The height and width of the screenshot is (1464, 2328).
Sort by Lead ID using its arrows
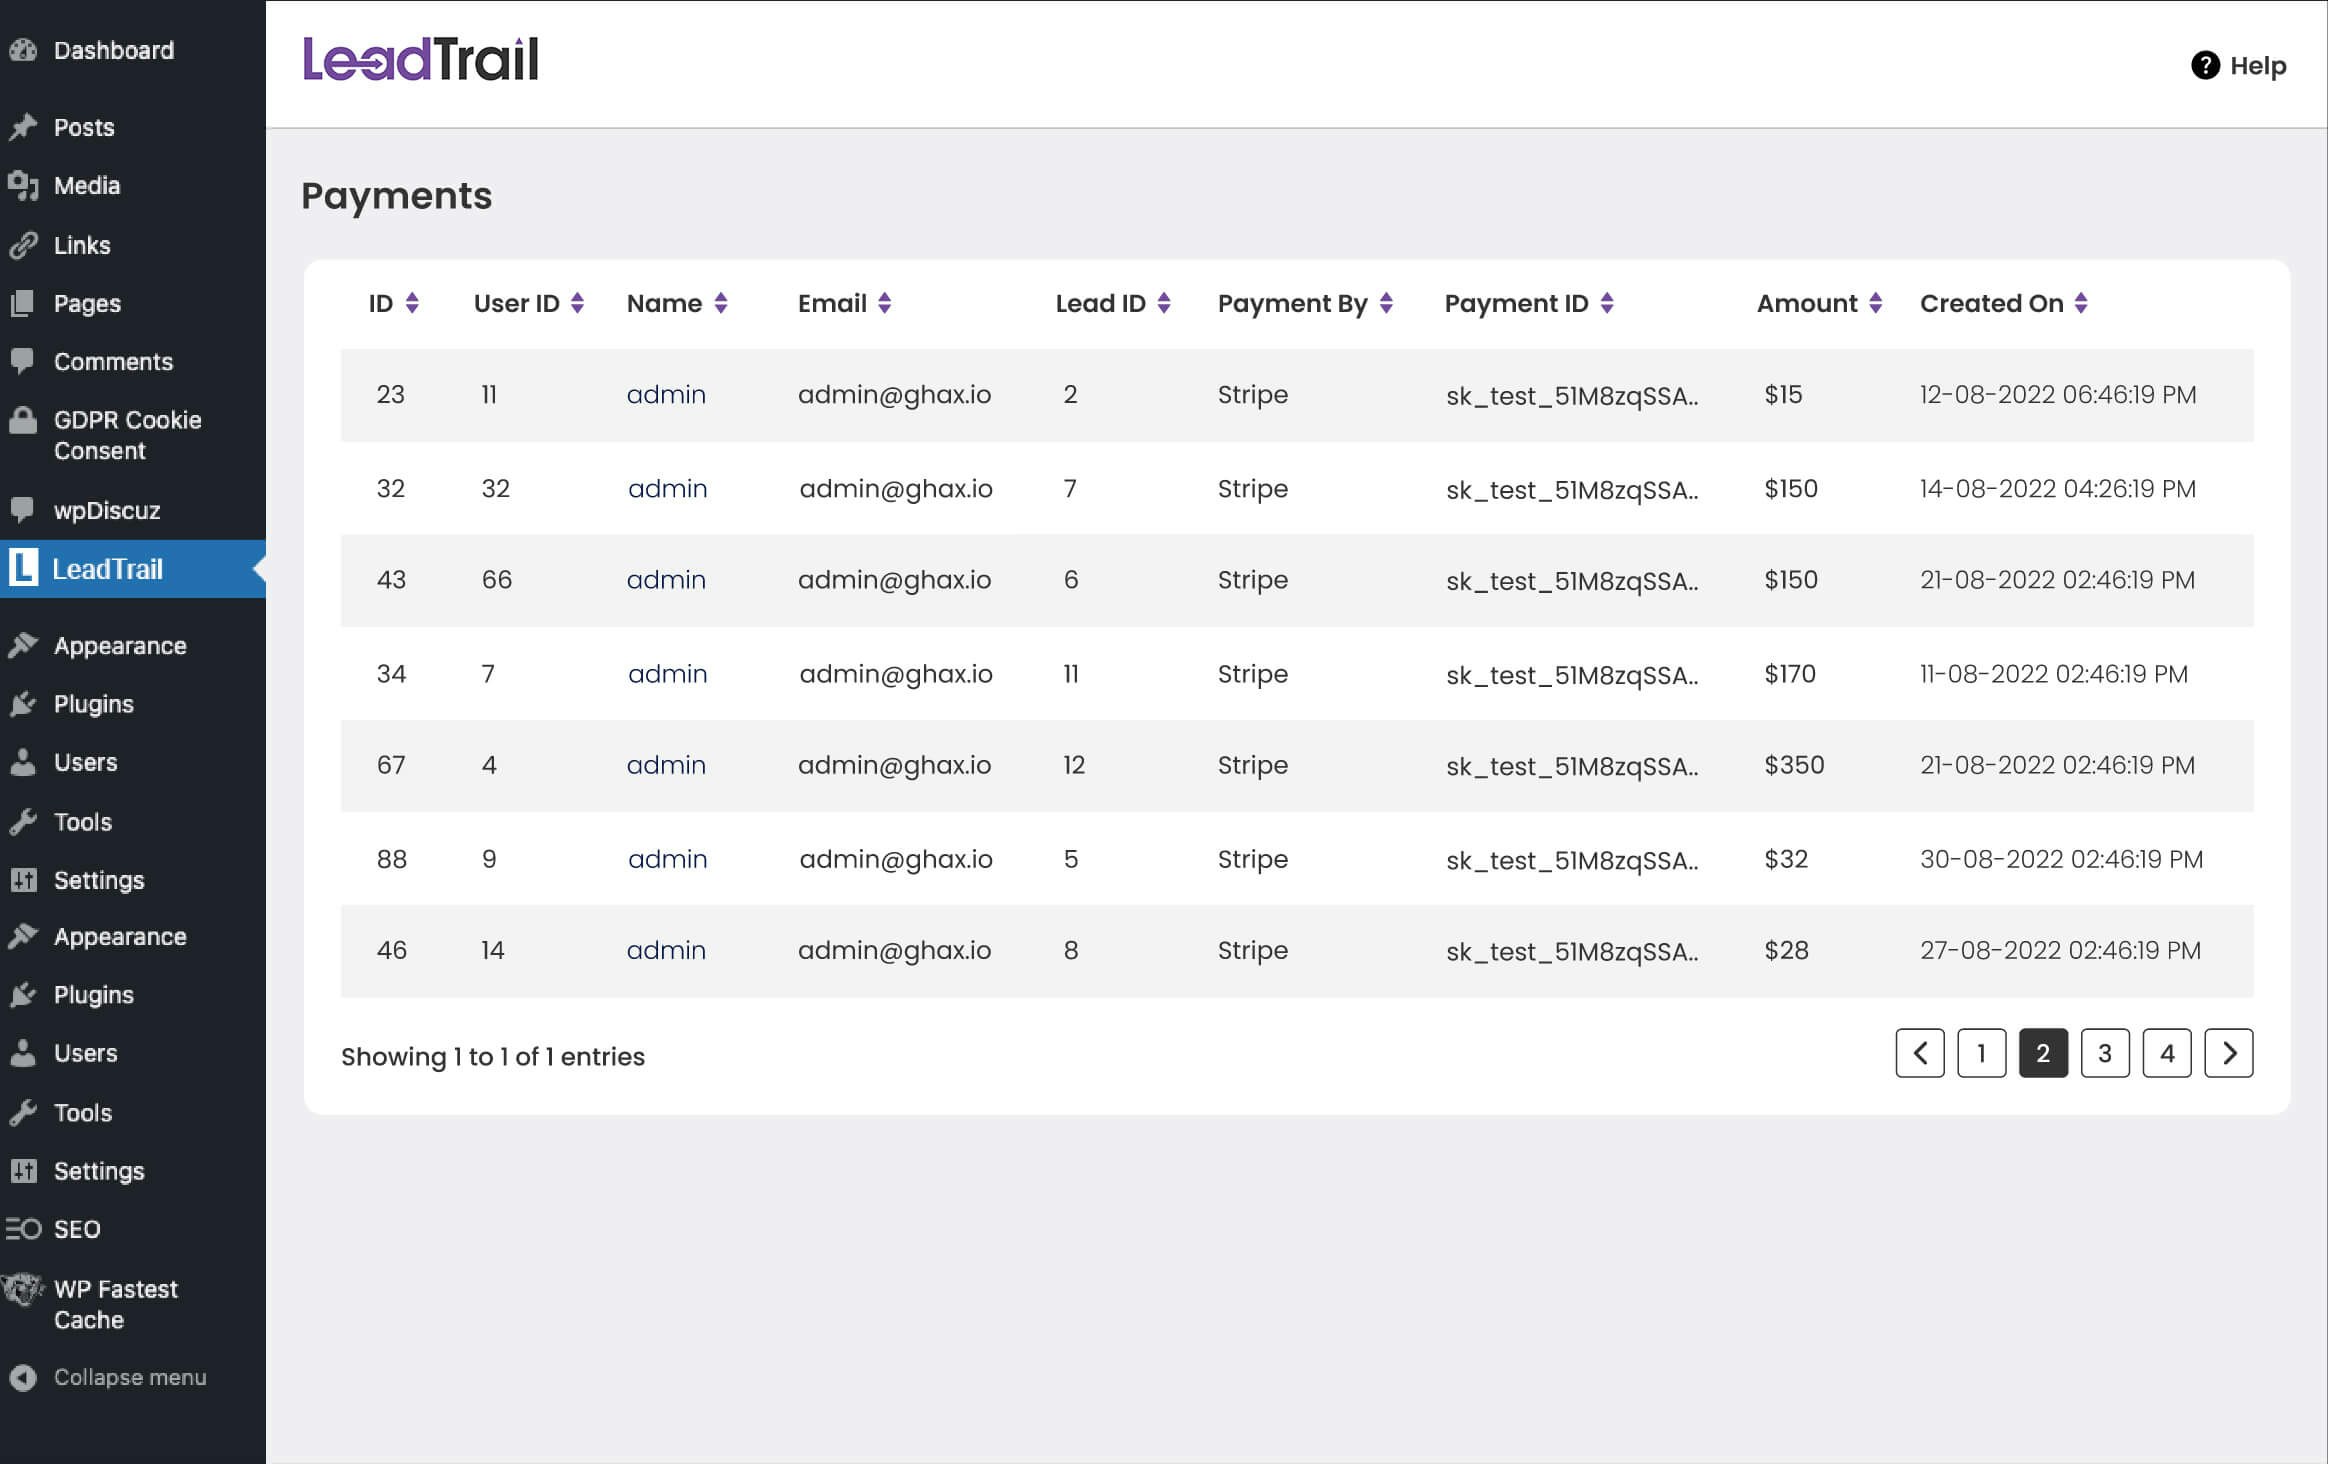pyautogui.click(x=1164, y=303)
